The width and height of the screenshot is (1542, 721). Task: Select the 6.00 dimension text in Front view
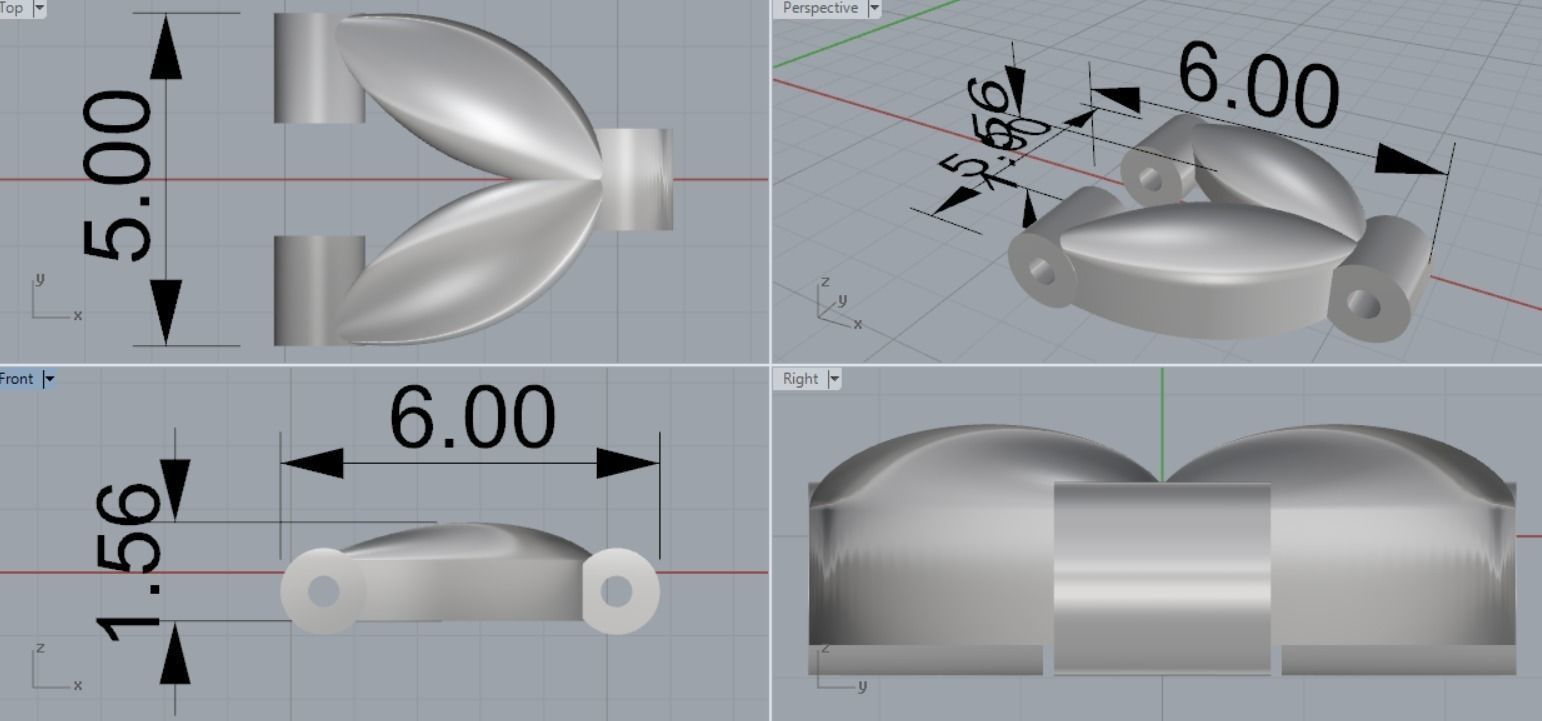tap(472, 418)
